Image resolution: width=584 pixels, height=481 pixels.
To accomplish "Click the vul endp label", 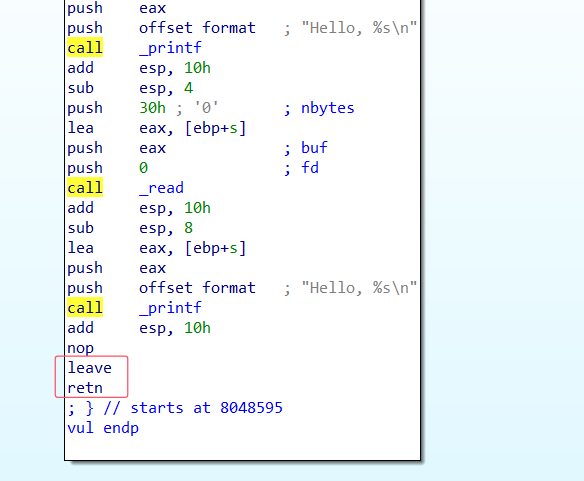I will [103, 428].
